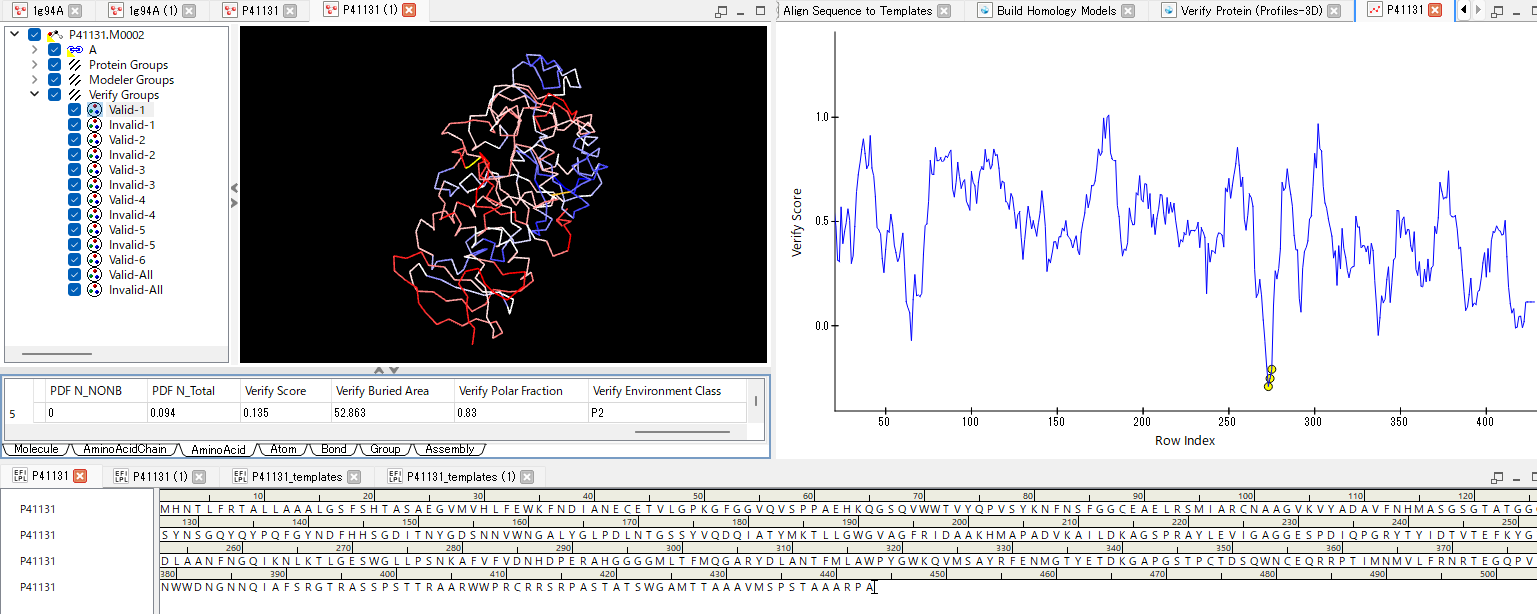
Task: Click the Protein Groups hatched icon
Action: pyautogui.click(x=75, y=65)
